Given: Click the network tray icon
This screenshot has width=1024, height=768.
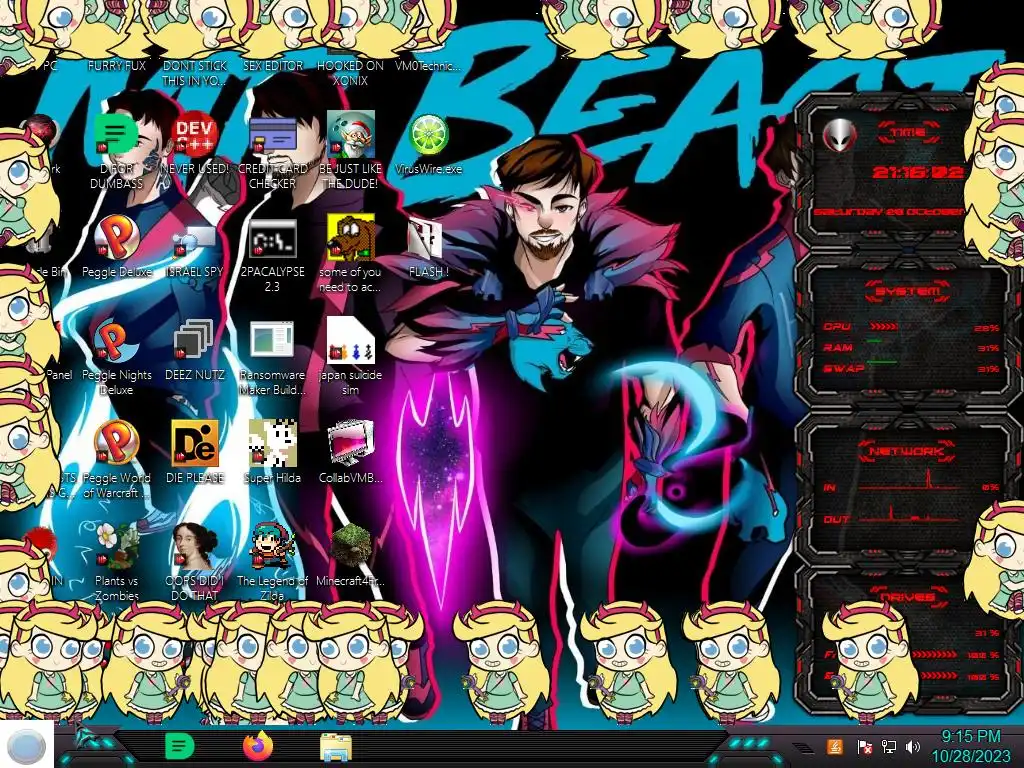Looking at the screenshot, I should point(889,746).
